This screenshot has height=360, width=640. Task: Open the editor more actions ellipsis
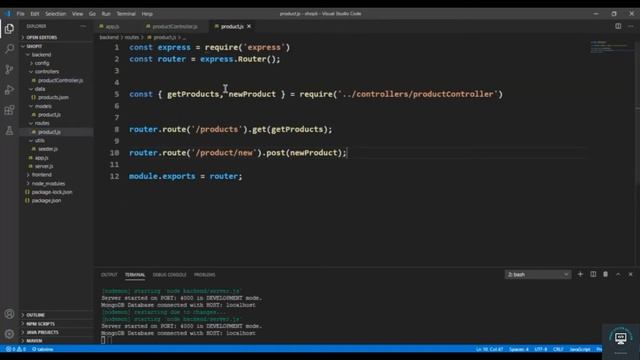click(x=631, y=26)
